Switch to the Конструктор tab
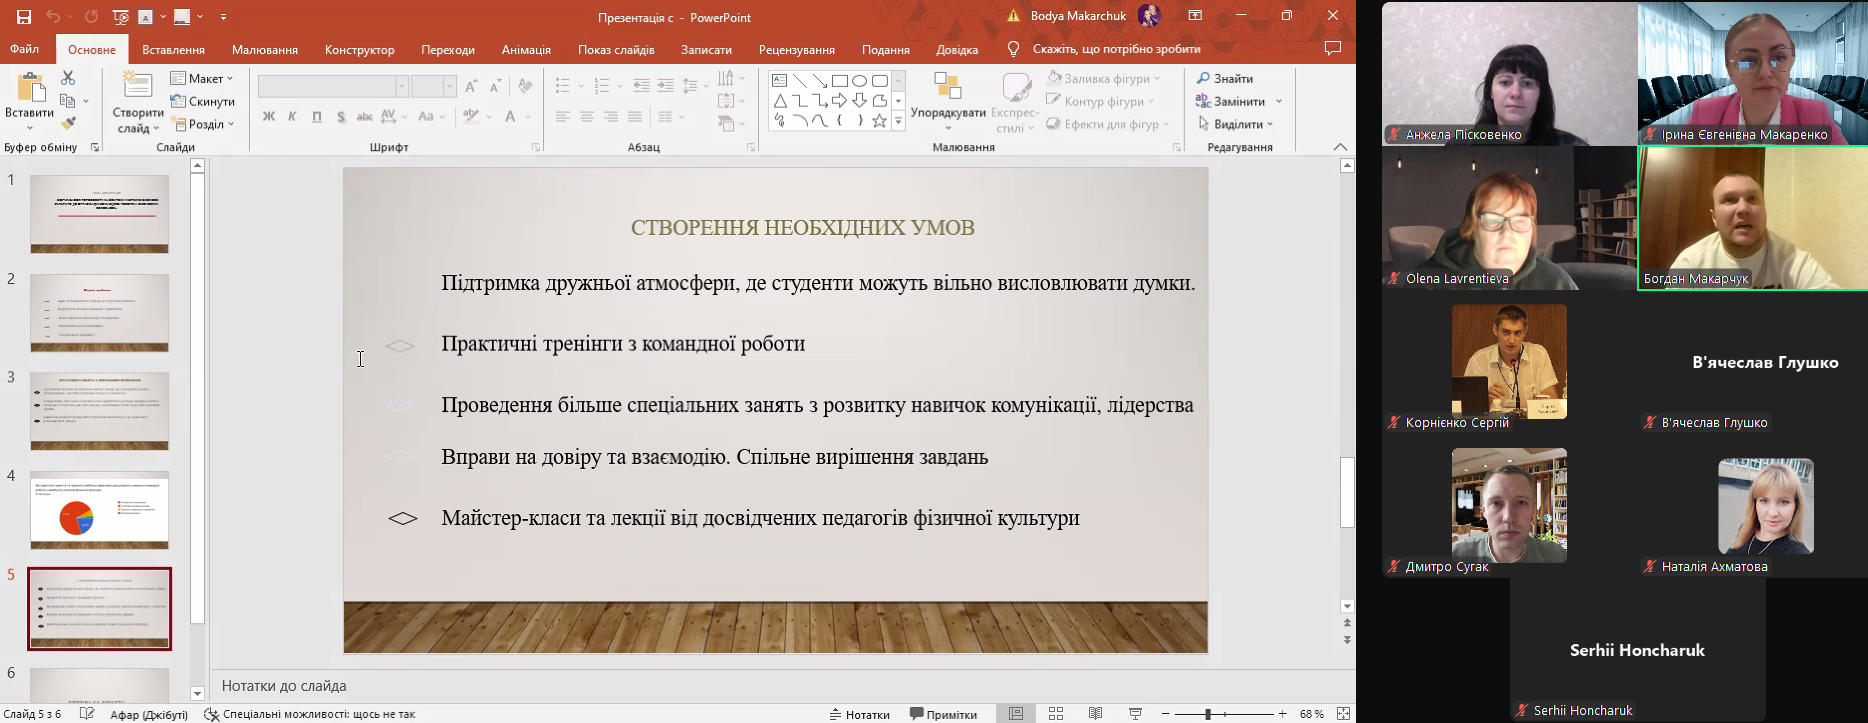The width and height of the screenshot is (1868, 723). (360, 49)
